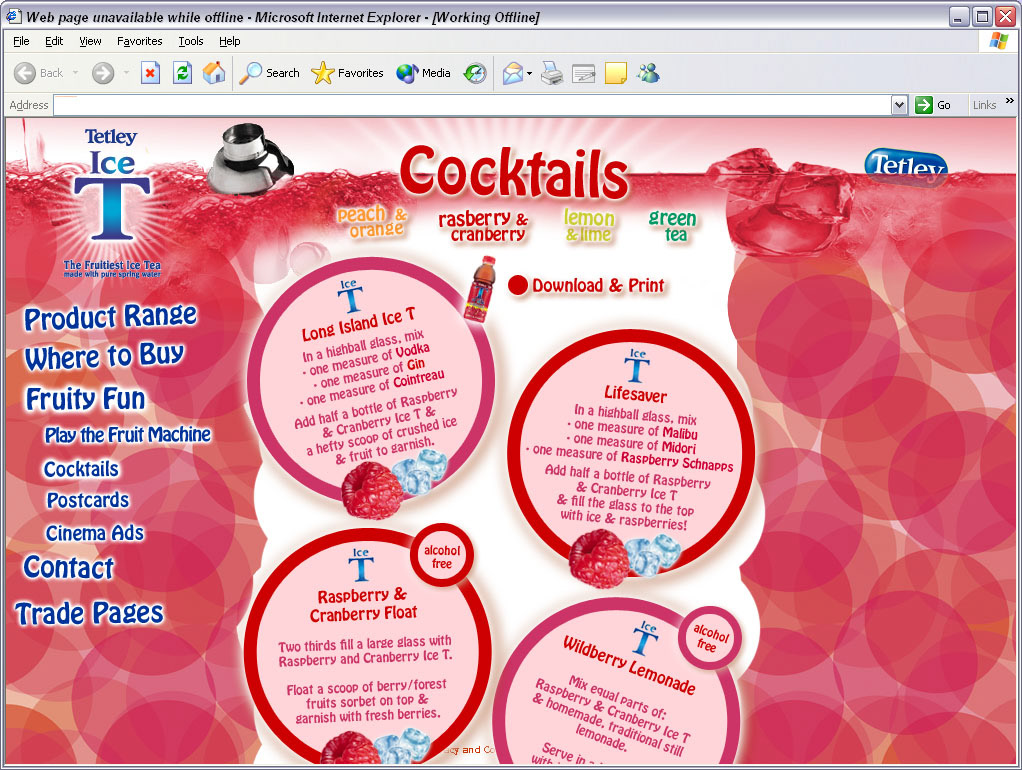The image size is (1022, 770).
Task: Click the Lifesaver recipe title
Action: pos(635,394)
